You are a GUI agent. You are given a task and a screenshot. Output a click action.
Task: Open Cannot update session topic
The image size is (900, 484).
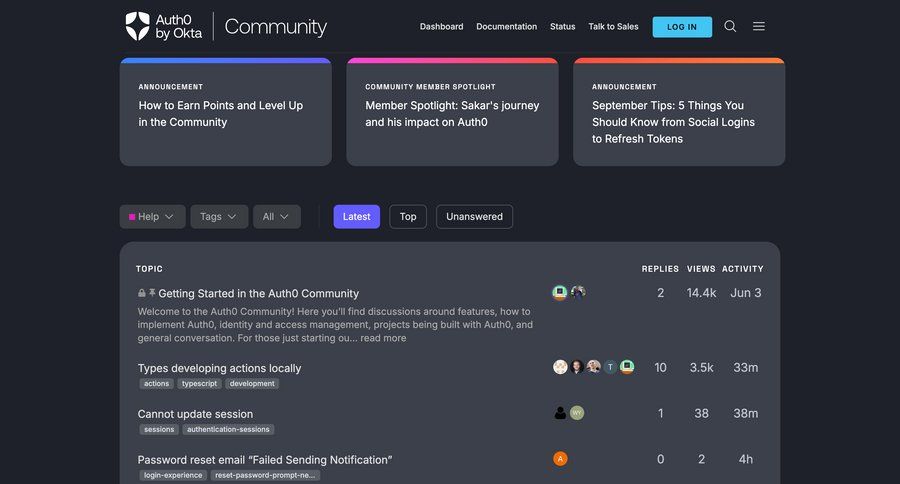[x=195, y=414]
